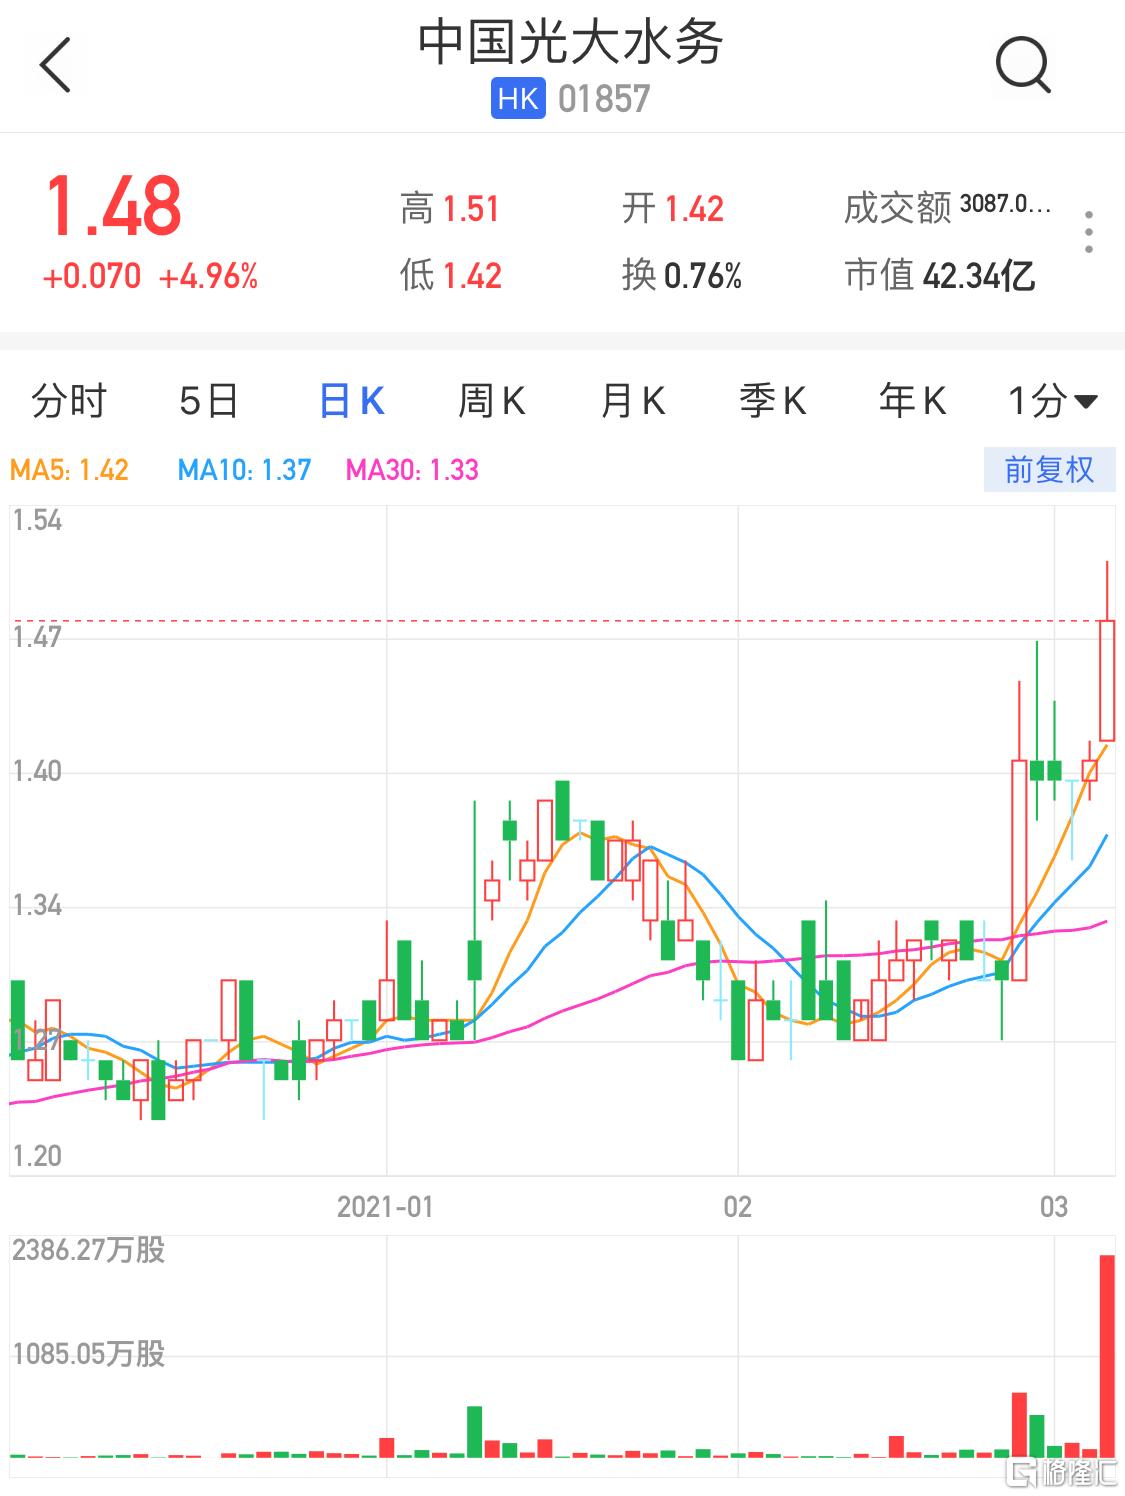Tap the stock code 01857
This screenshot has width=1125, height=1496.
pyautogui.click(x=604, y=99)
